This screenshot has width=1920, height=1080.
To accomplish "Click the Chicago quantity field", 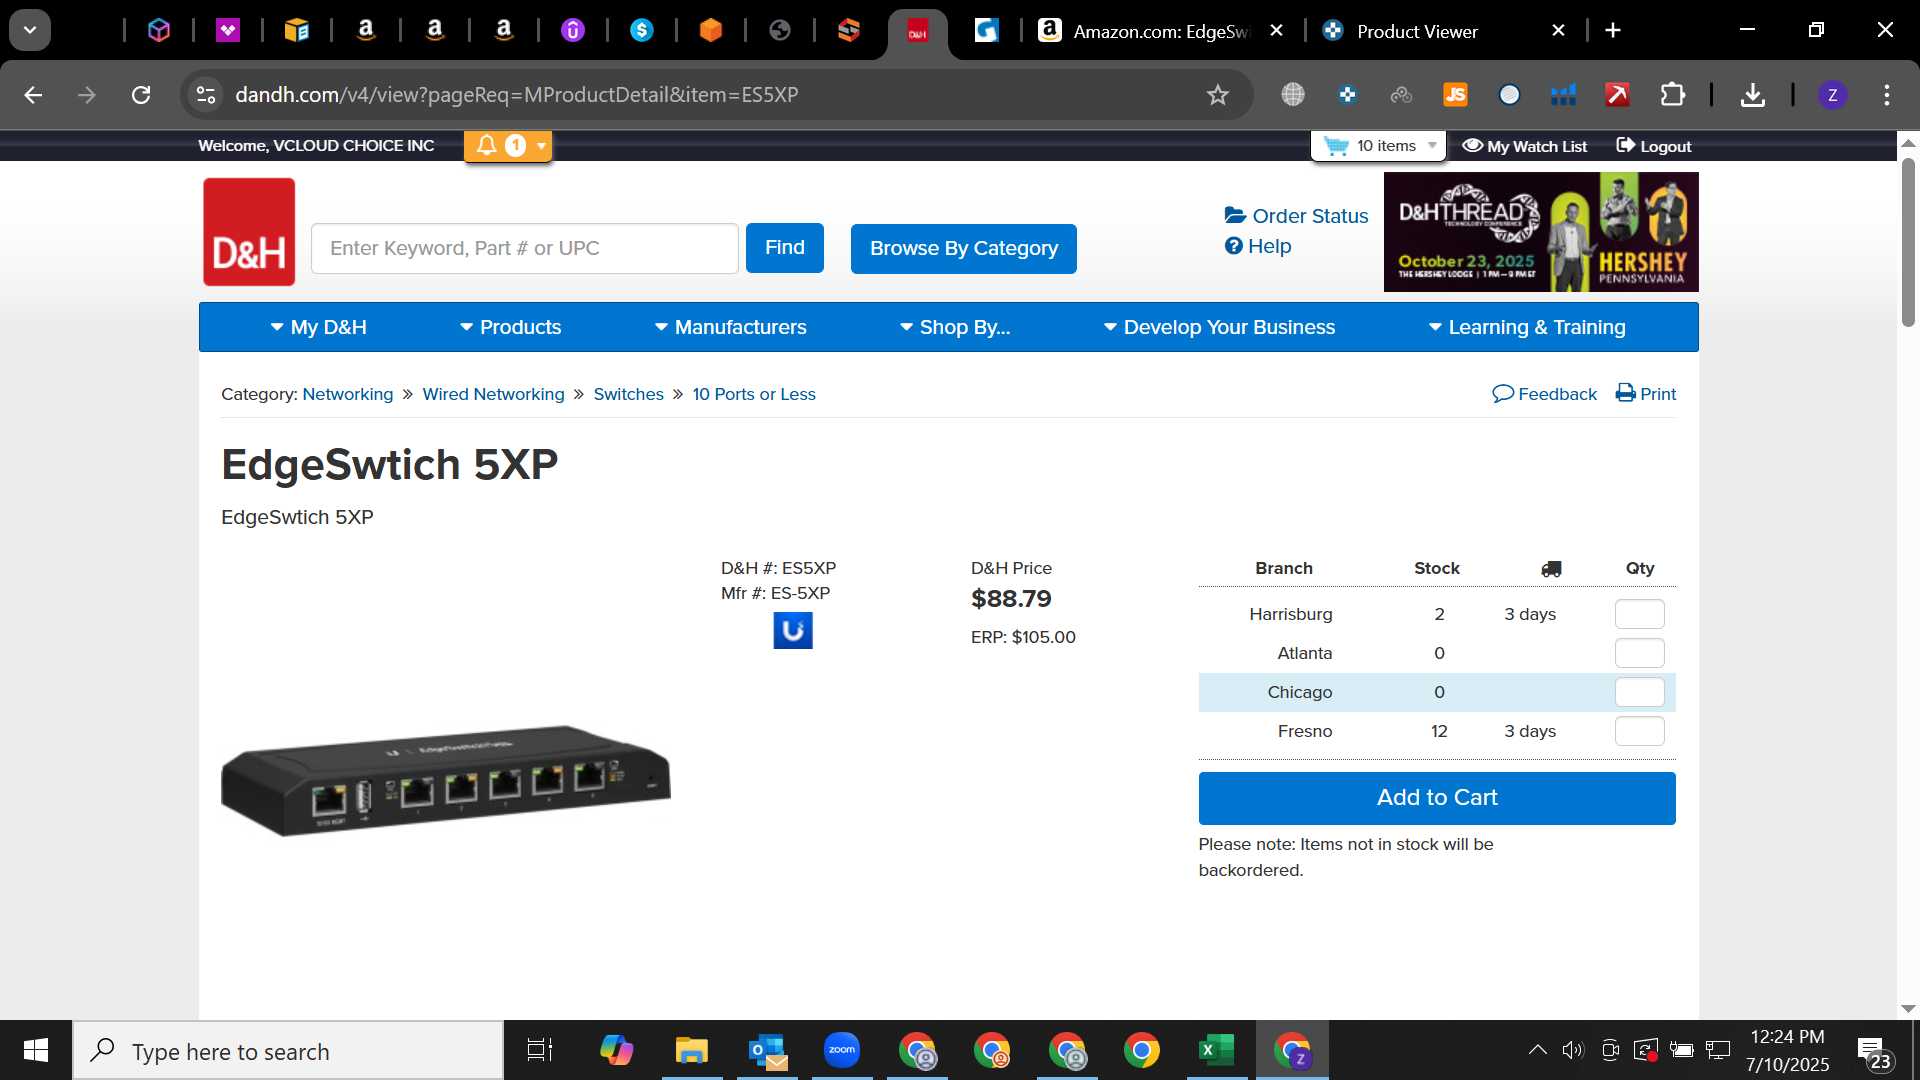I will [1640, 692].
